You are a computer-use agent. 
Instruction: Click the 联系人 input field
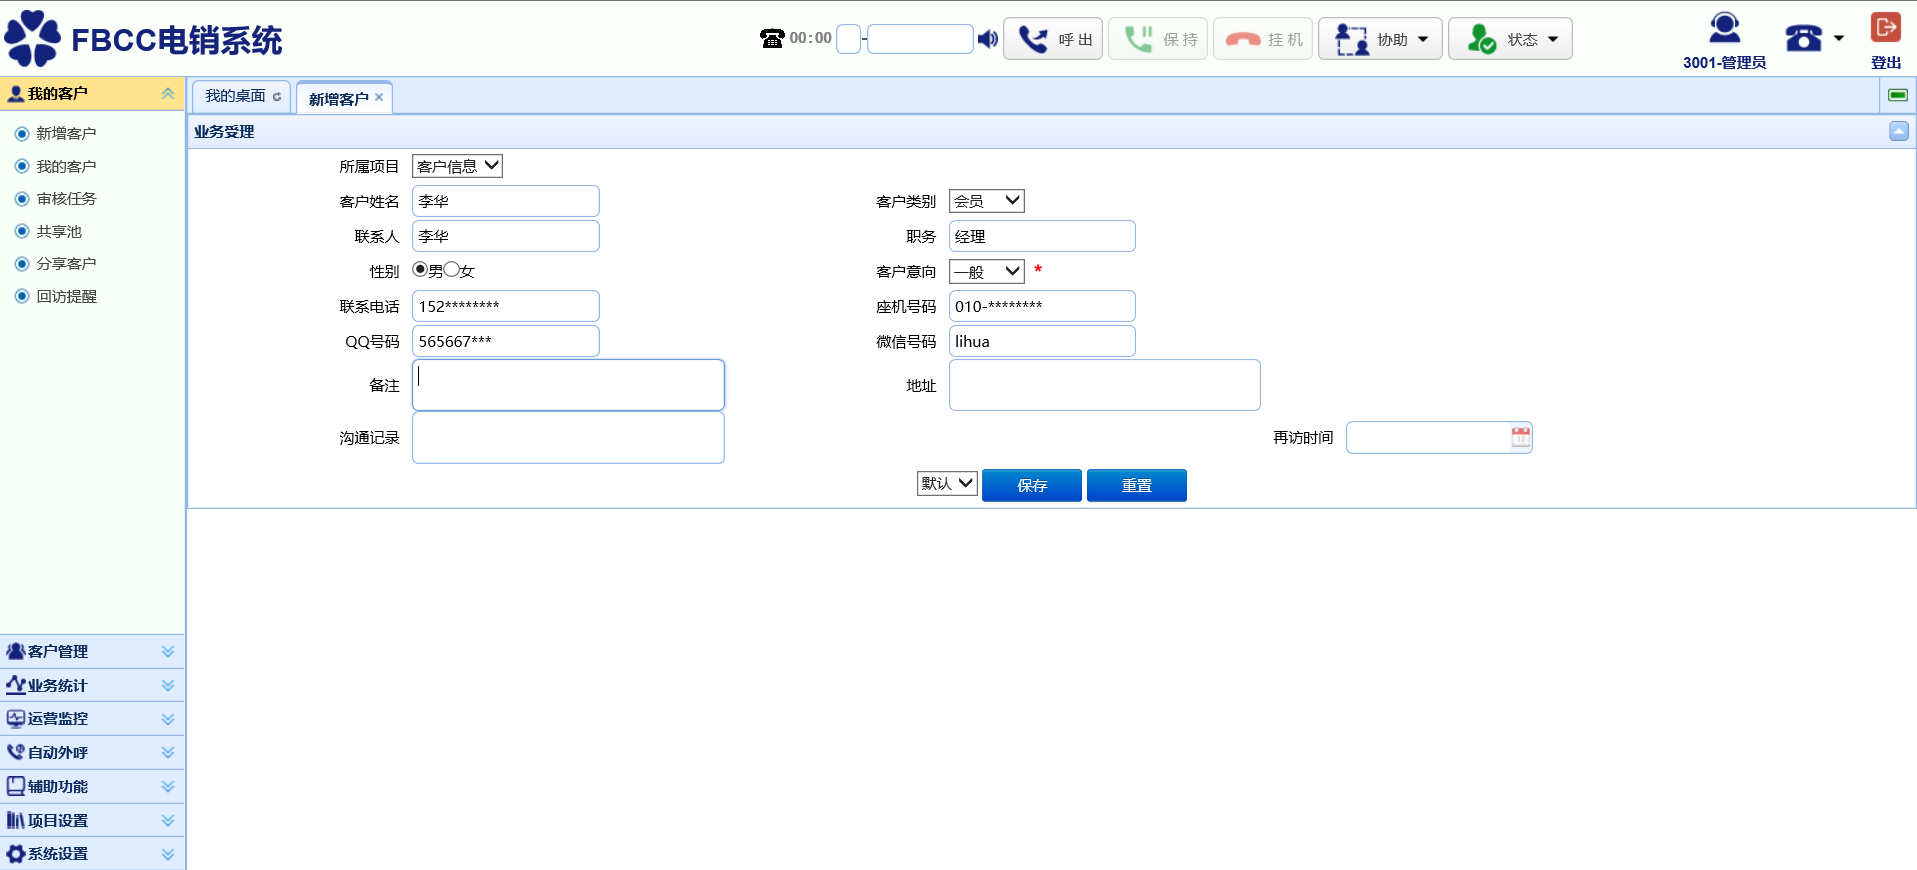[506, 236]
